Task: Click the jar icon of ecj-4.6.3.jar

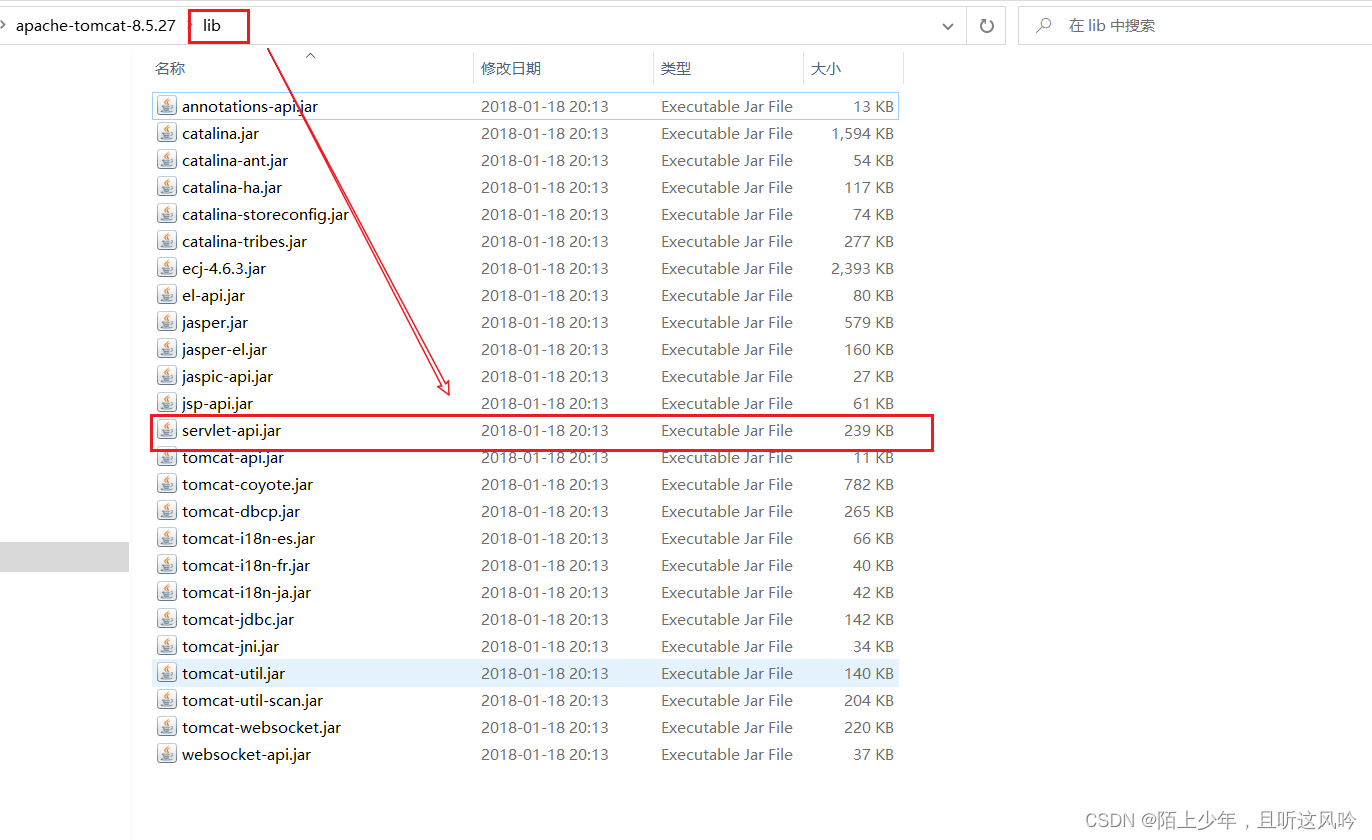Action: point(167,268)
